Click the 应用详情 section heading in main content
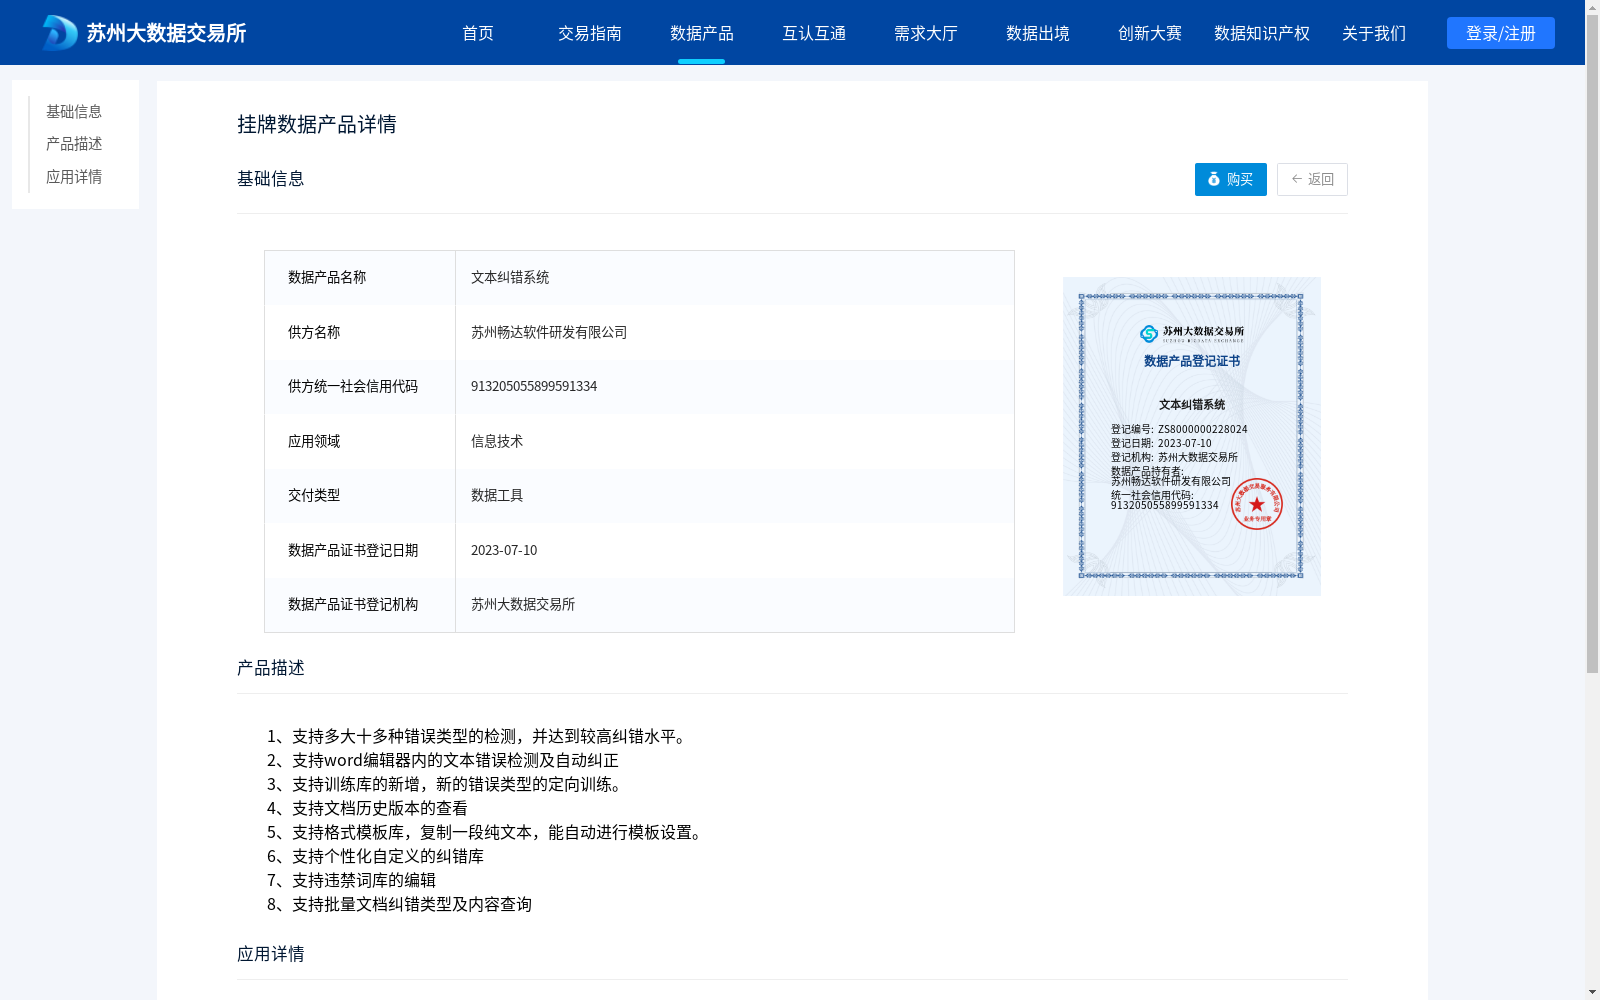1600x1000 pixels. point(271,953)
